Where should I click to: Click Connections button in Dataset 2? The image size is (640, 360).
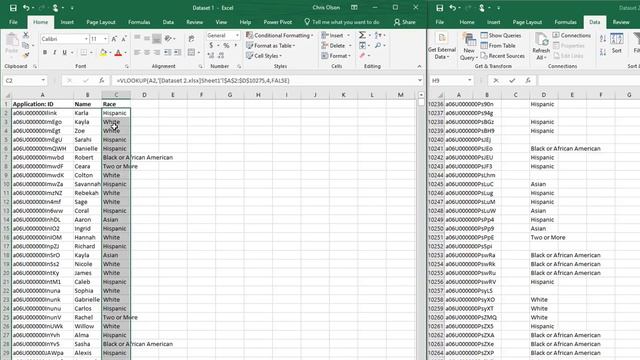(x=571, y=36)
